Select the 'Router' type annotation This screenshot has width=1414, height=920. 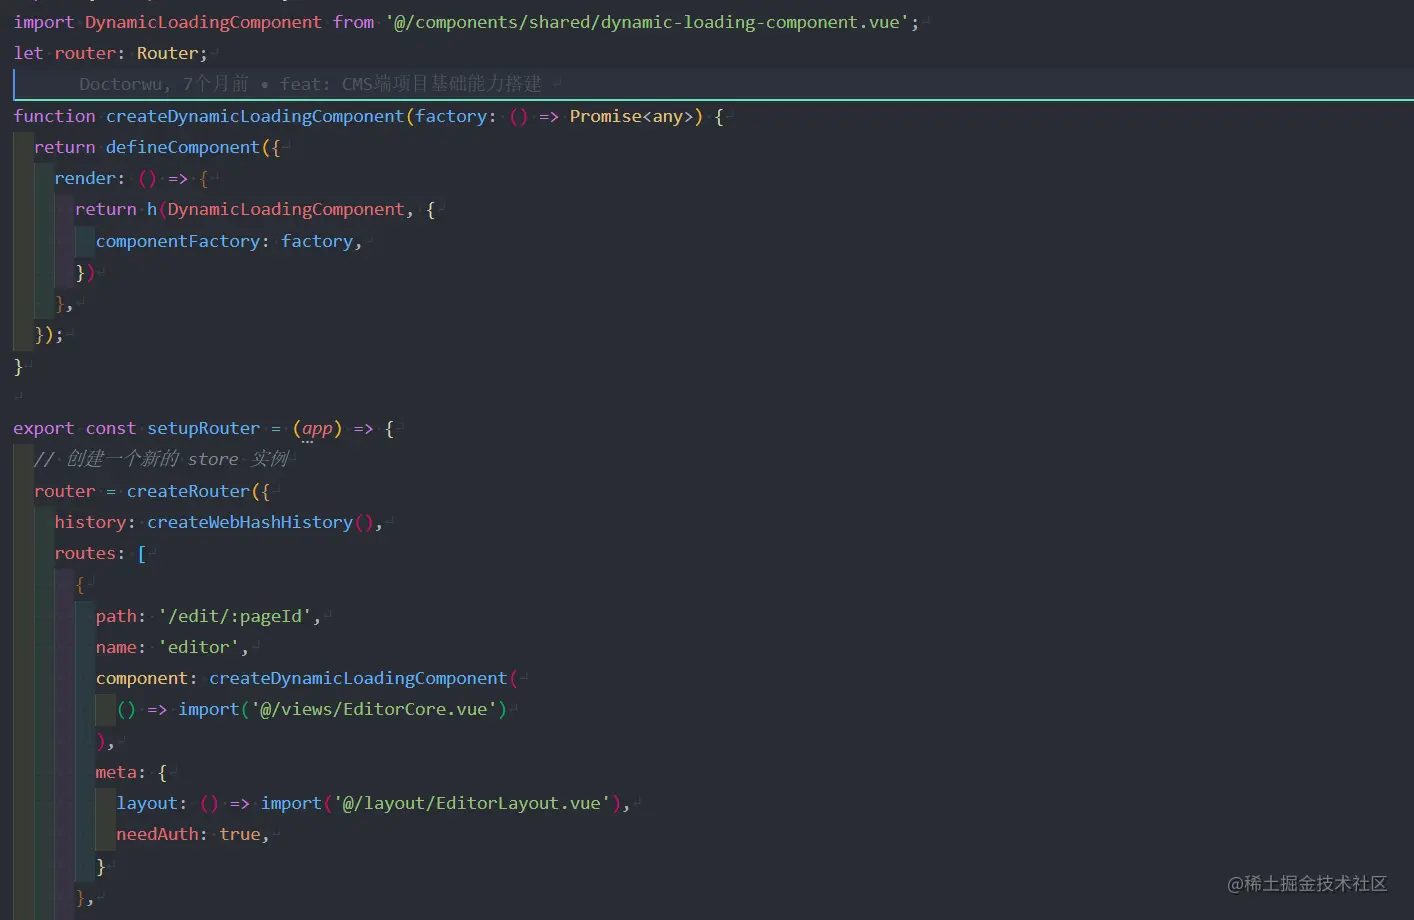(167, 53)
